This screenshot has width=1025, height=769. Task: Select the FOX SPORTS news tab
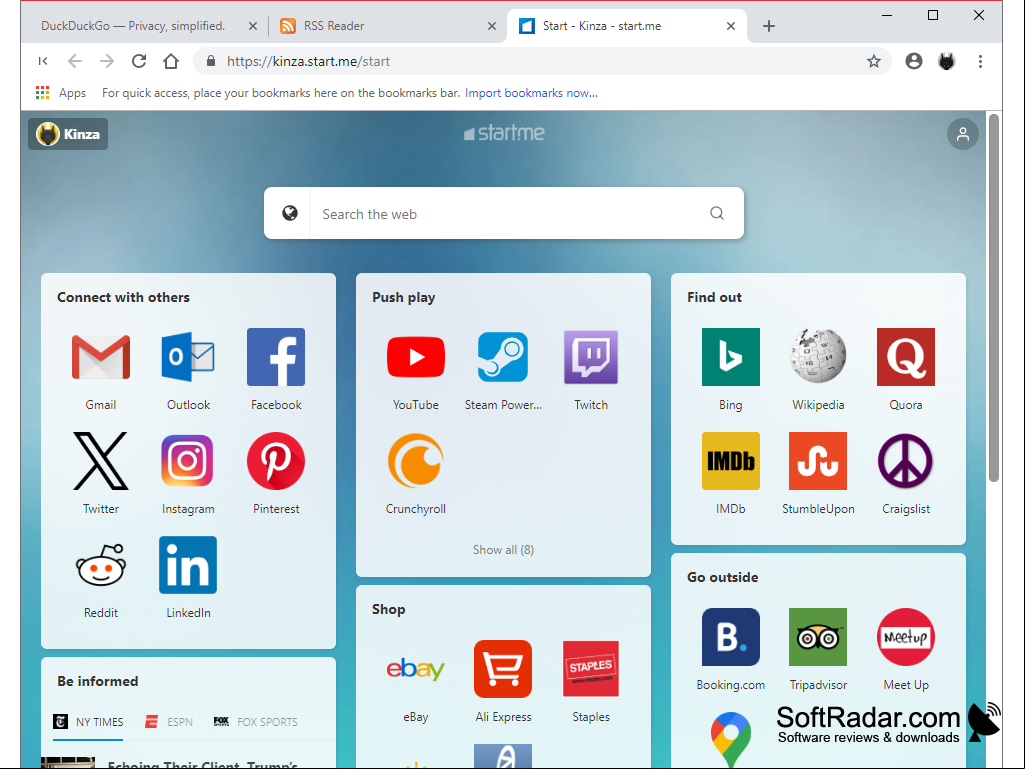tap(256, 722)
